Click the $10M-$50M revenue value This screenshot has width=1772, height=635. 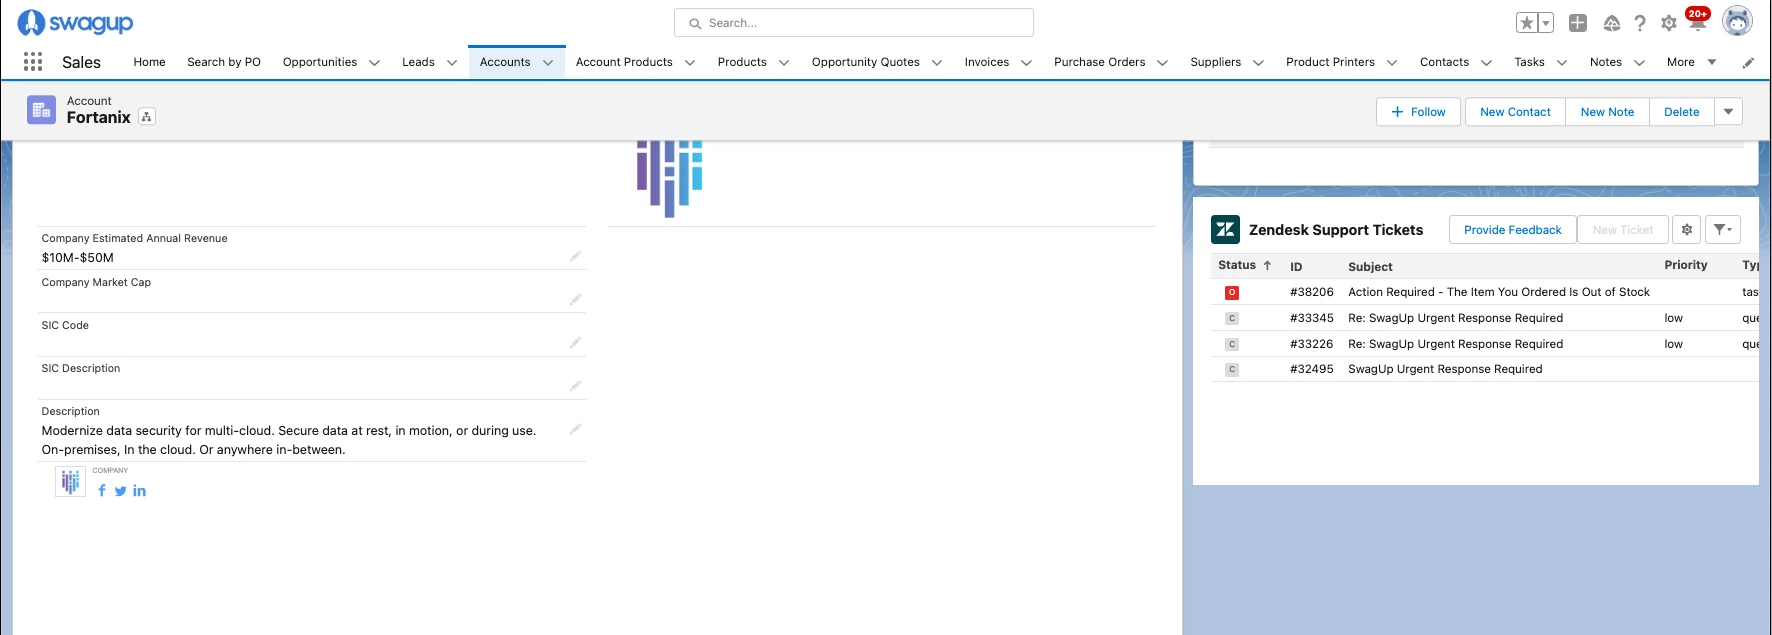point(78,258)
